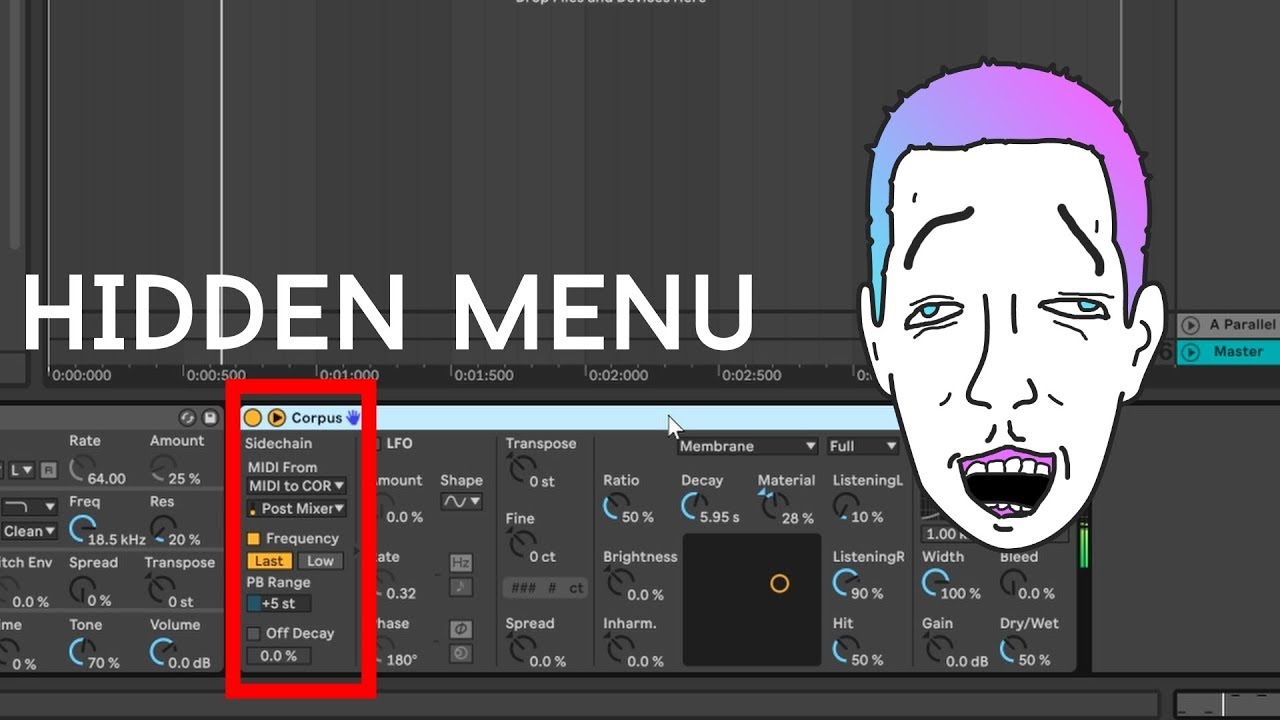Click the Freq 18.5 kHz knob

click(82, 527)
